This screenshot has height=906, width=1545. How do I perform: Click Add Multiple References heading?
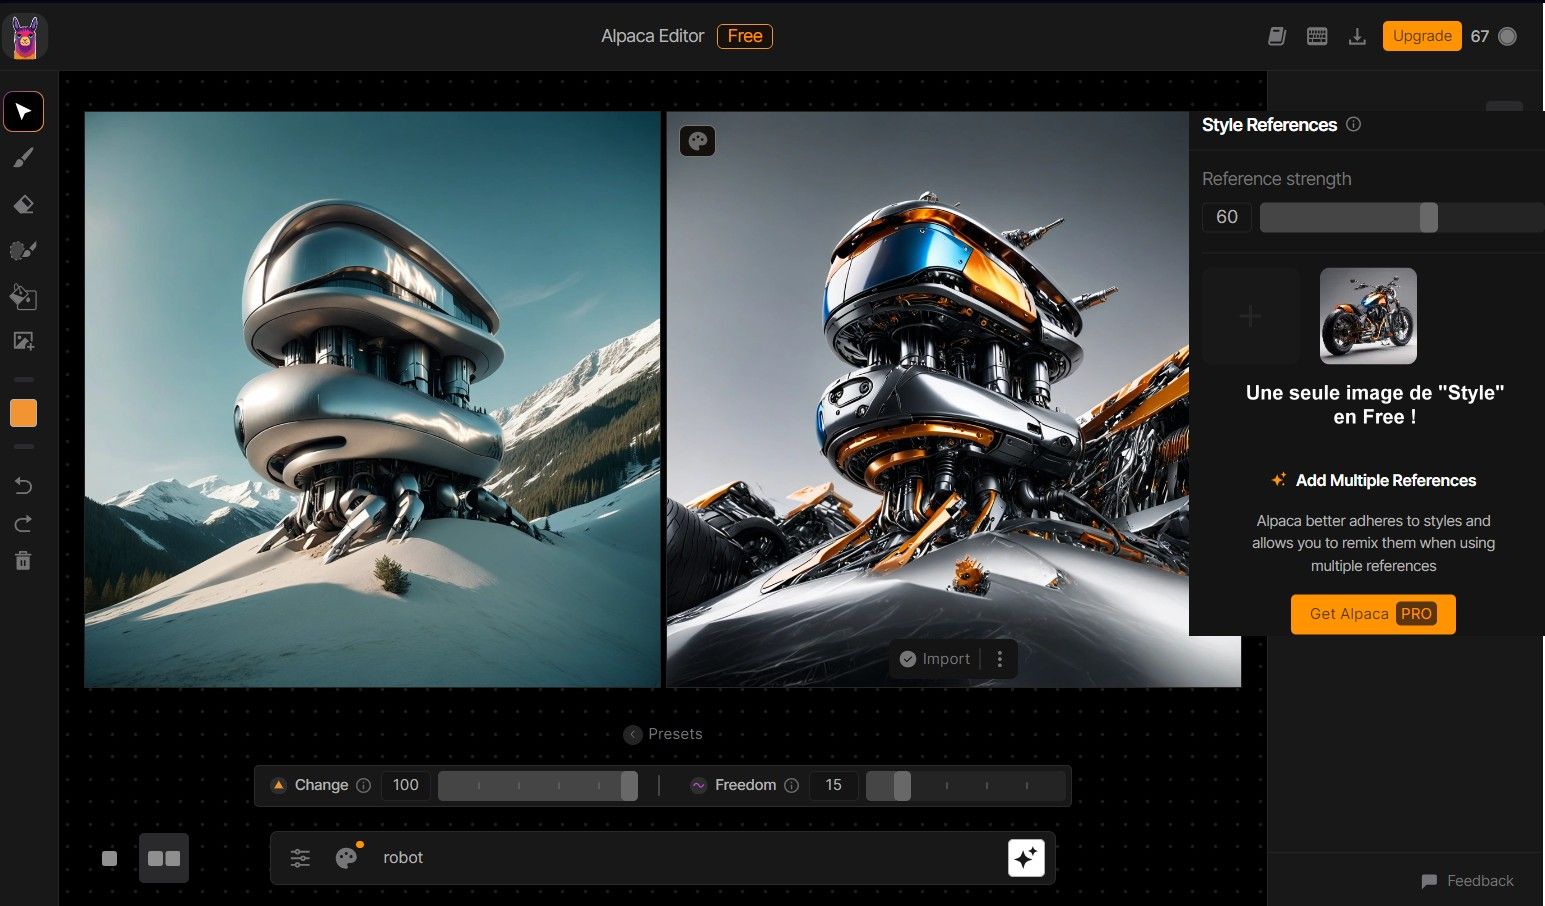(x=1386, y=480)
